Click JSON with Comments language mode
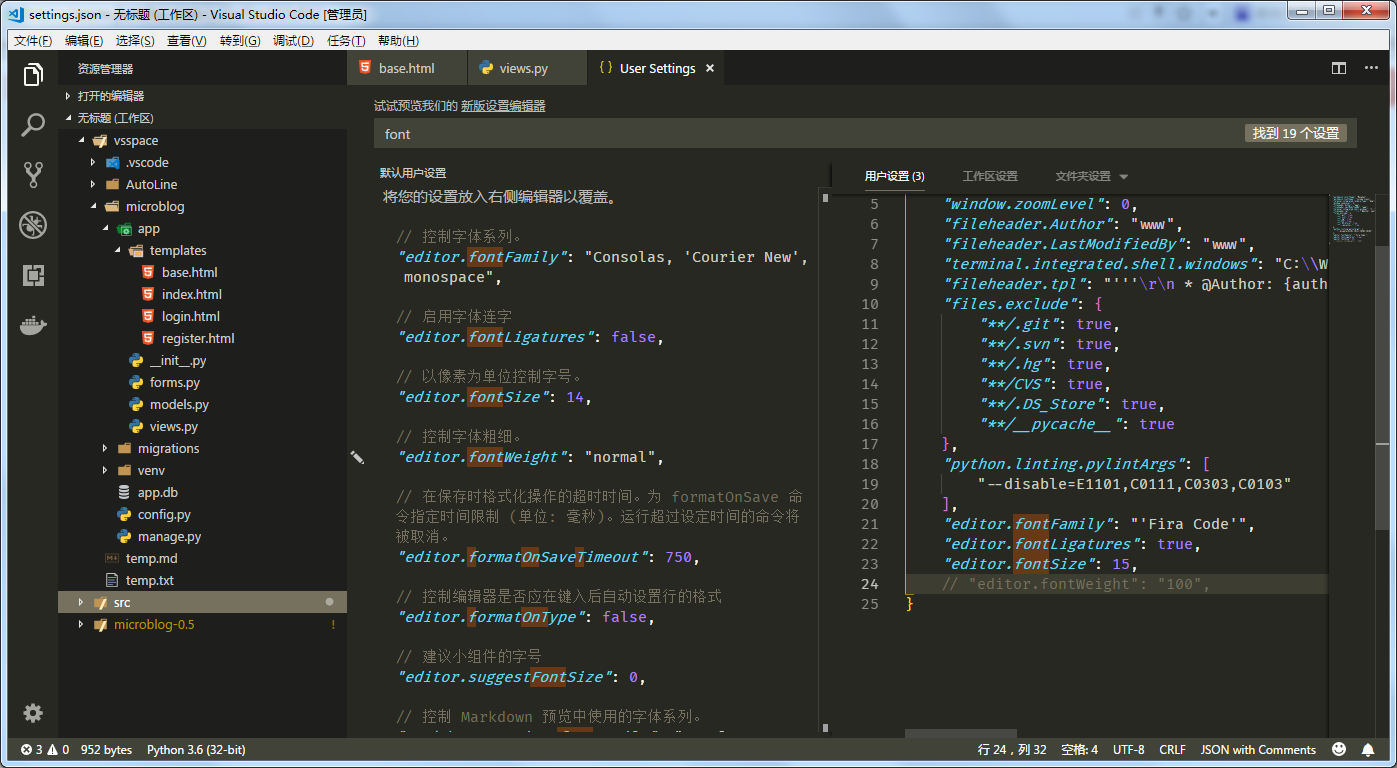This screenshot has width=1397, height=768. (x=1258, y=750)
